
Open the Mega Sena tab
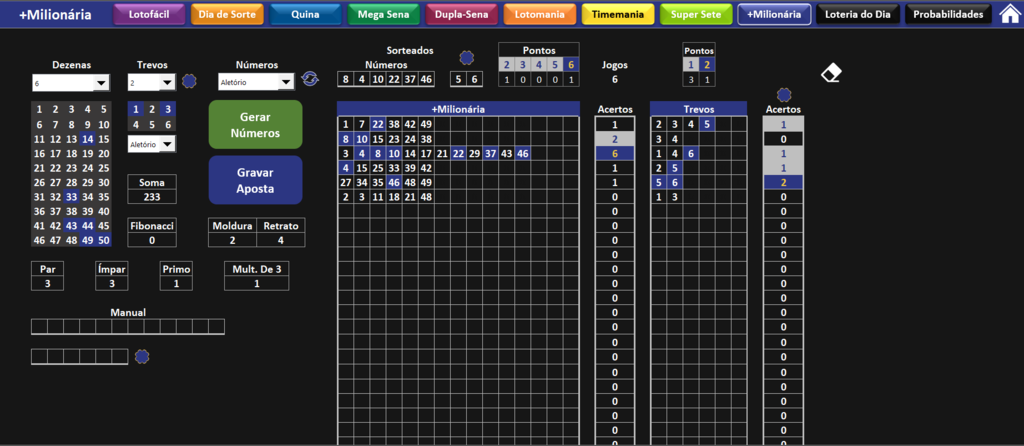pos(383,14)
